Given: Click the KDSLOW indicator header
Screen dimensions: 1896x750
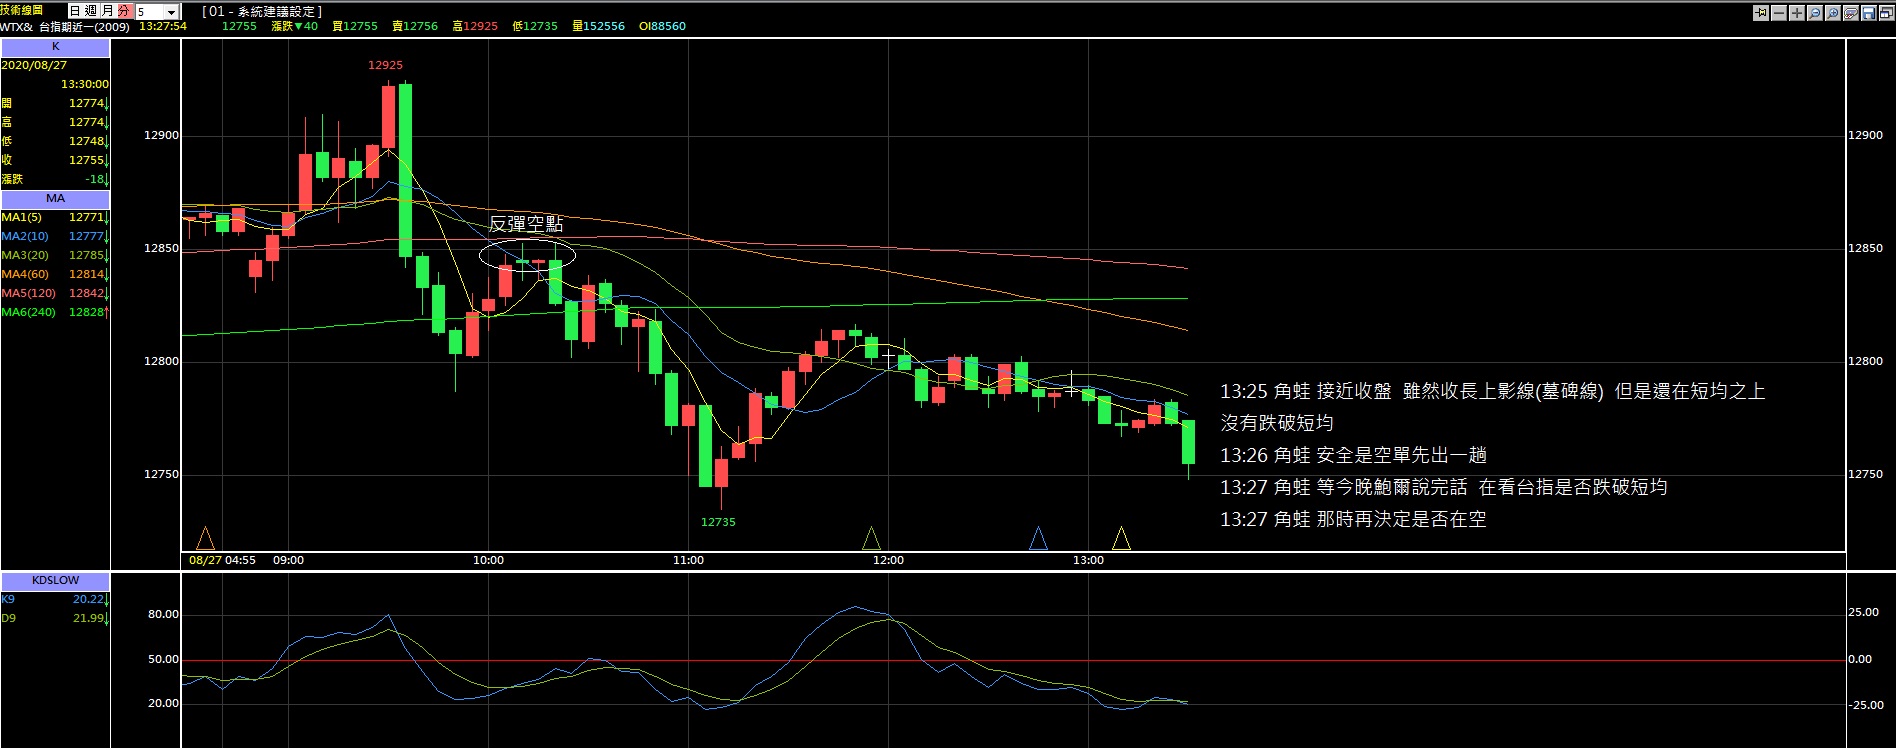Looking at the screenshot, I should click(x=55, y=580).
